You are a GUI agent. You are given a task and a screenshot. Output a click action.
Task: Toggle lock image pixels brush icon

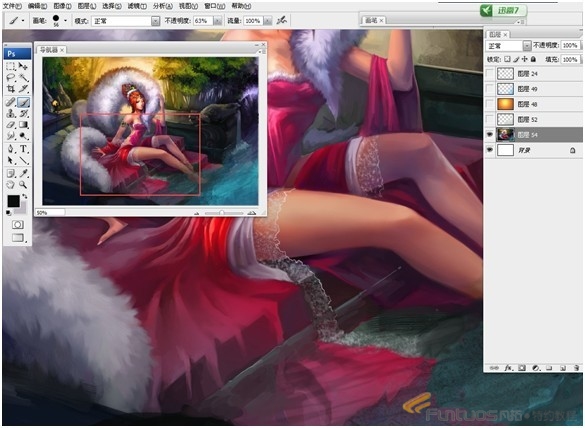(x=516, y=59)
